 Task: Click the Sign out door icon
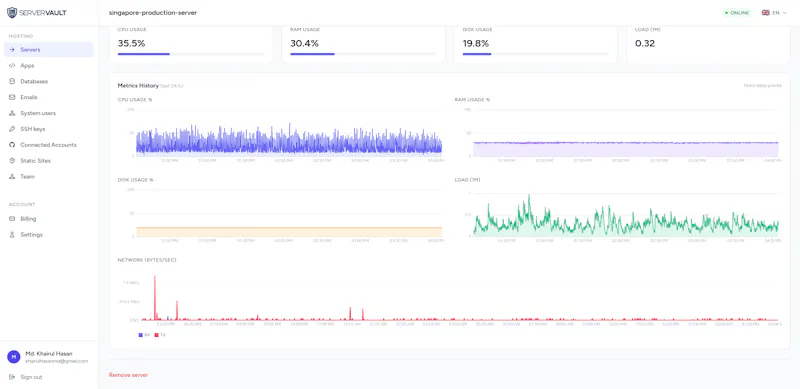(12, 377)
